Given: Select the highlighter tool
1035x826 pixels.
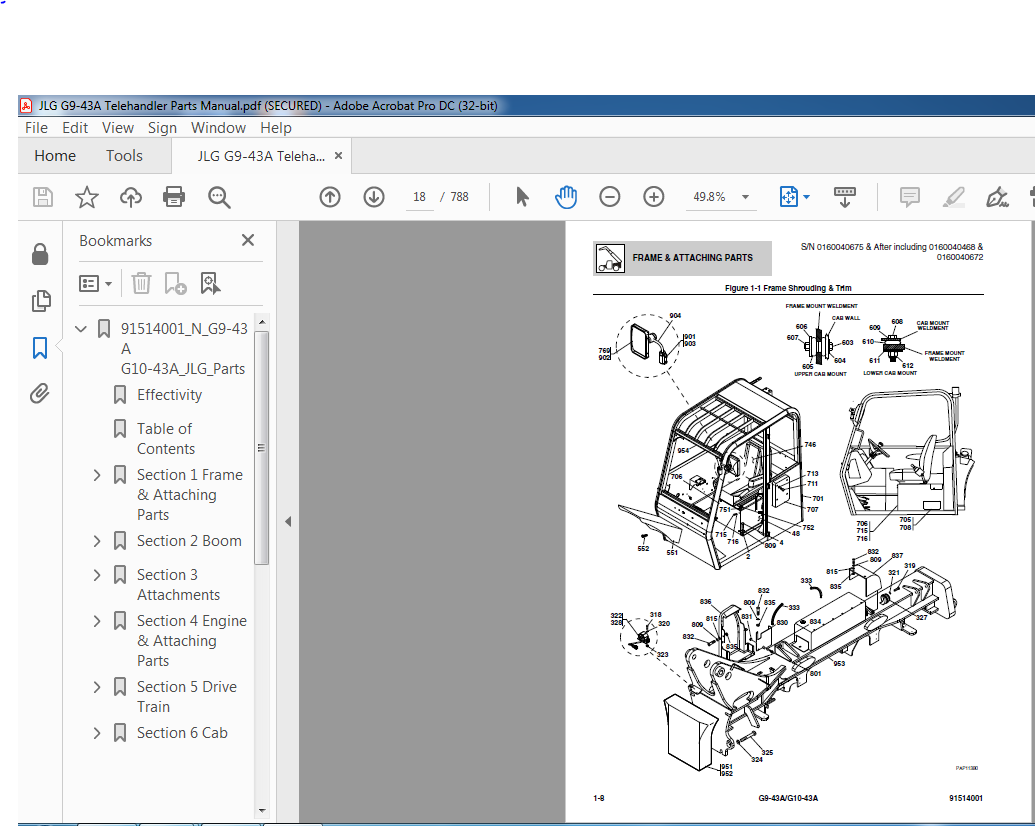Looking at the screenshot, I should coord(954,197).
